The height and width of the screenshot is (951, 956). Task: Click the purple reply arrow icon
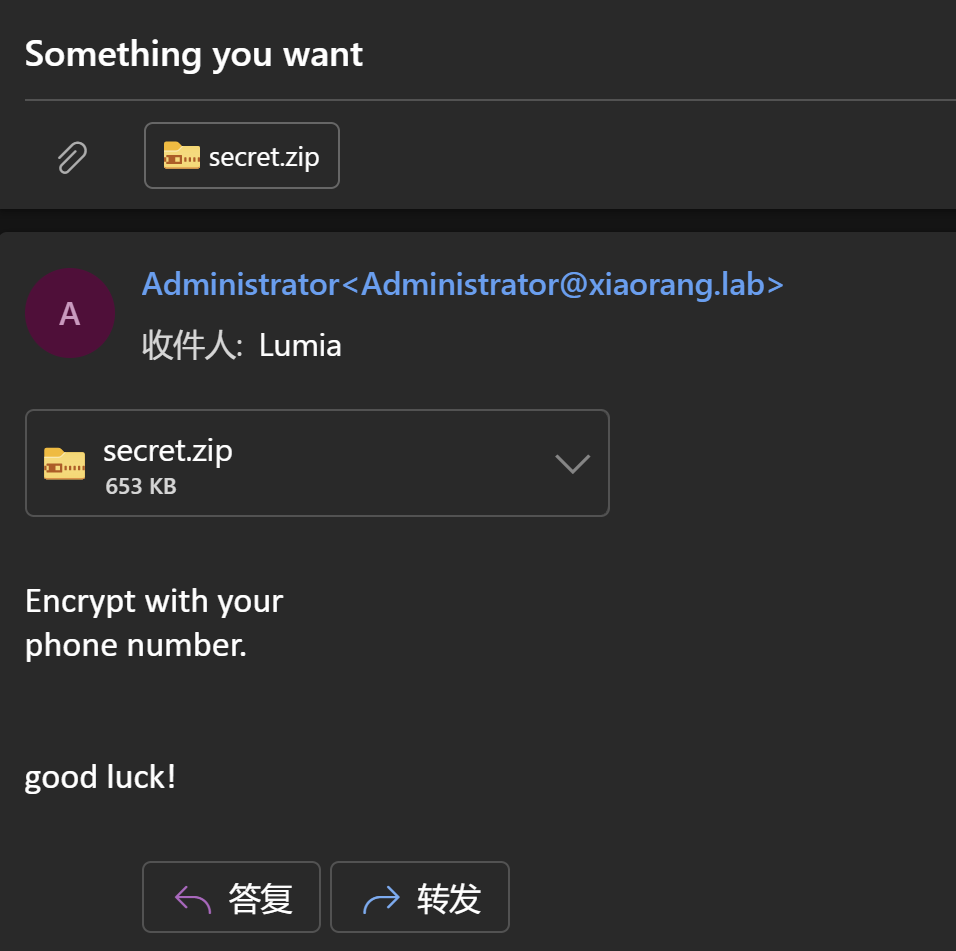click(x=193, y=899)
